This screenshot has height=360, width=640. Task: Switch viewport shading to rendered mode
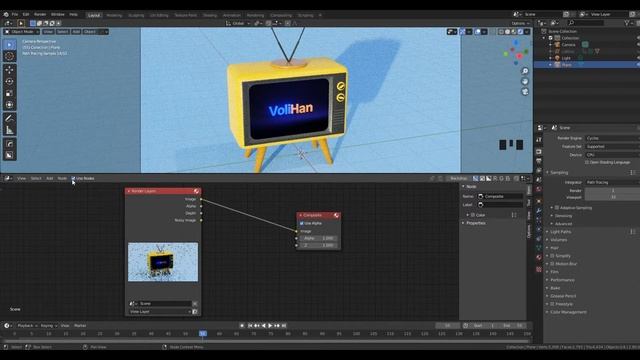[520, 31]
